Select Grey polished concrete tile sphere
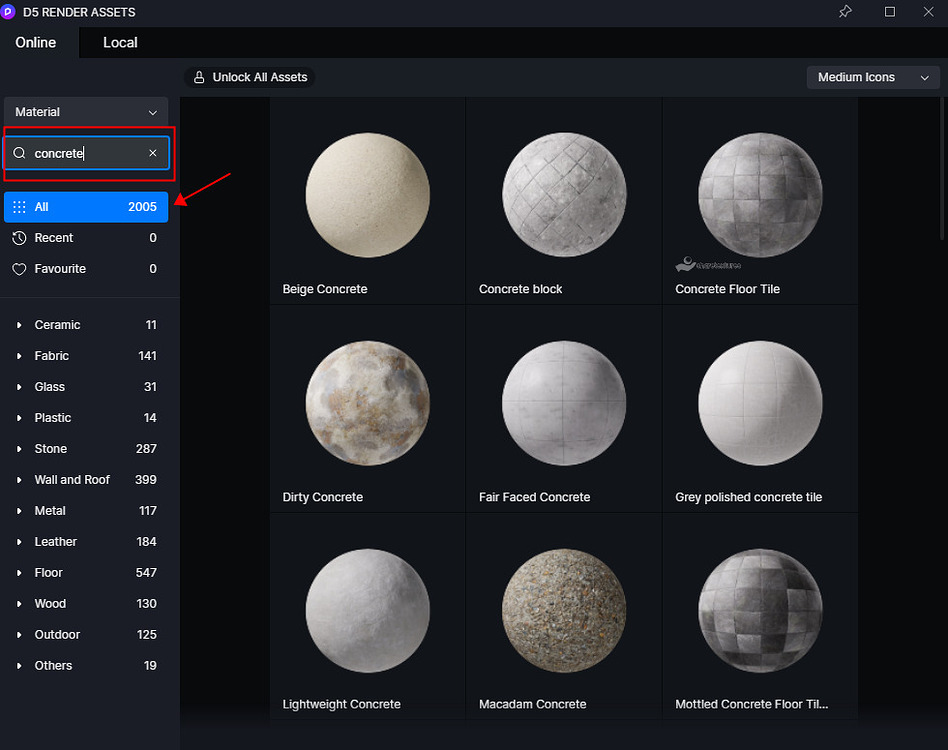Screen dimensions: 948x750 point(760,403)
